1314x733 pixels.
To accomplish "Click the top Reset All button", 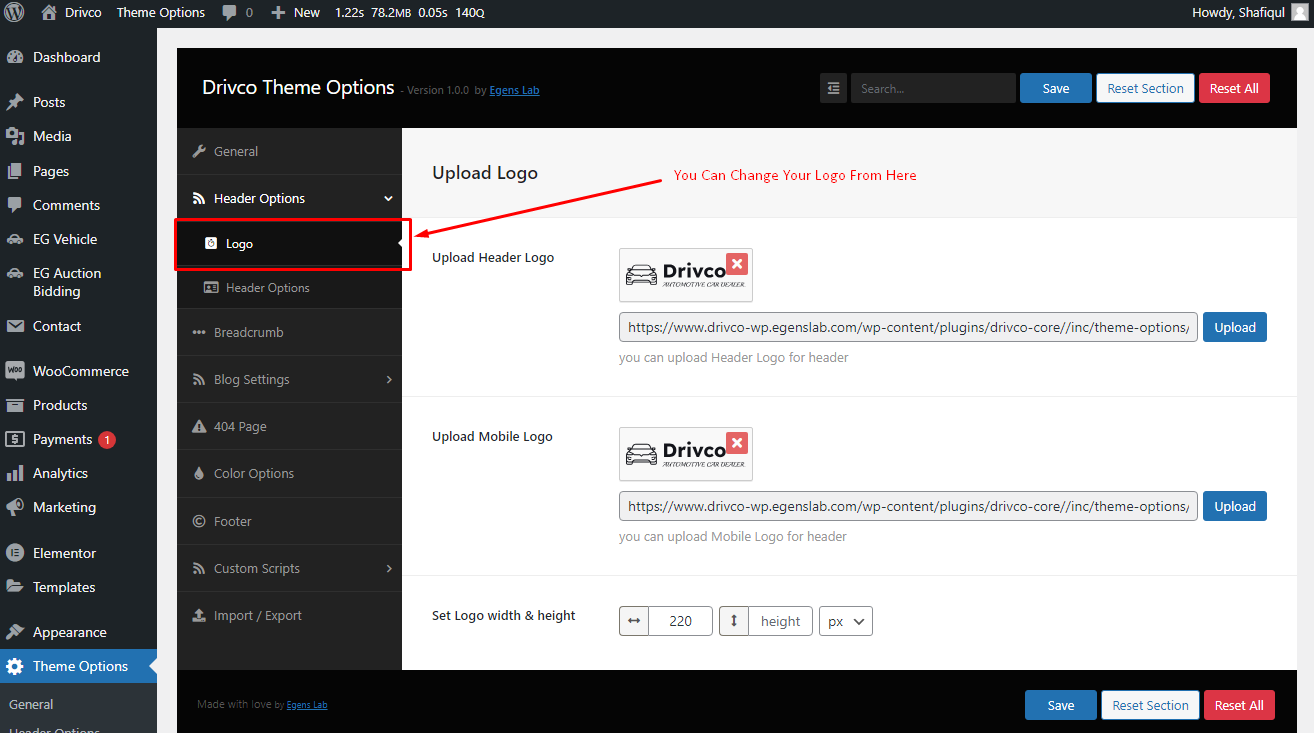I will click(1234, 88).
